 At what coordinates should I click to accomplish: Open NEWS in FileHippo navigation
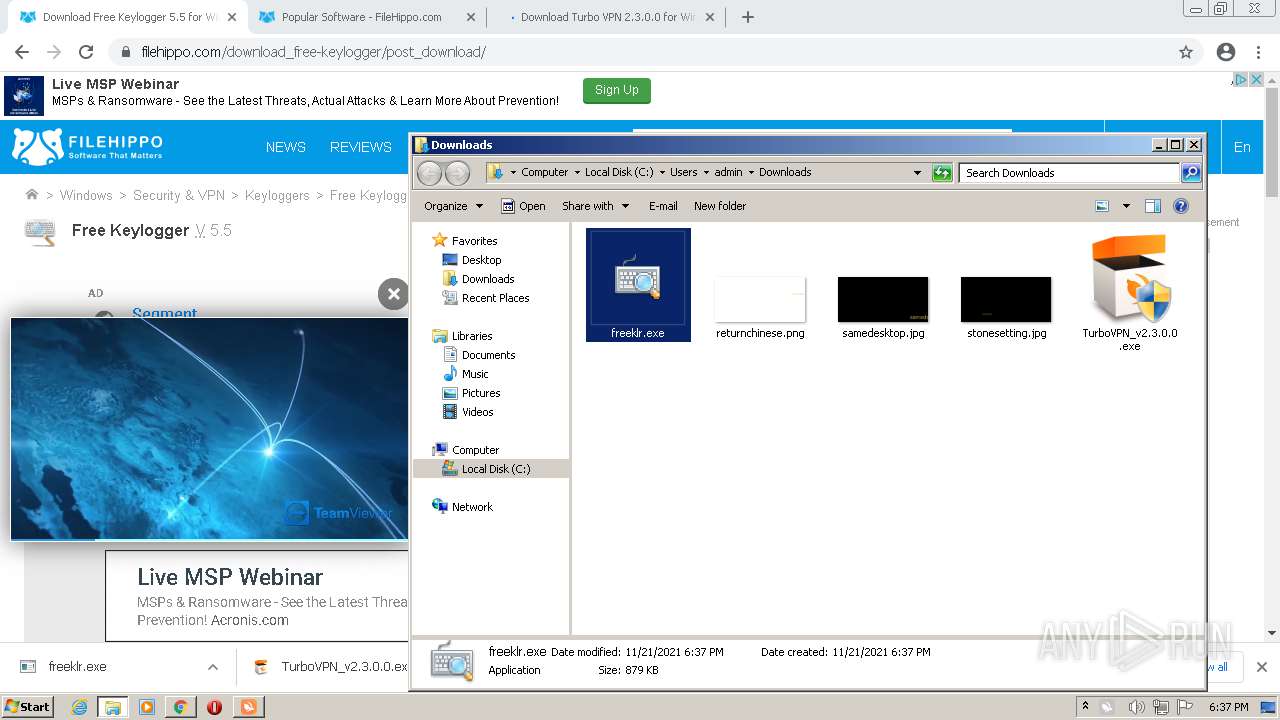pos(286,147)
